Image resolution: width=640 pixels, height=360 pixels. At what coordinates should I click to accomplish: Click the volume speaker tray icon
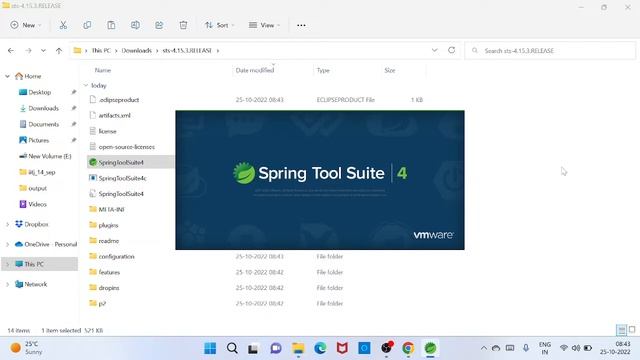click(x=576, y=348)
